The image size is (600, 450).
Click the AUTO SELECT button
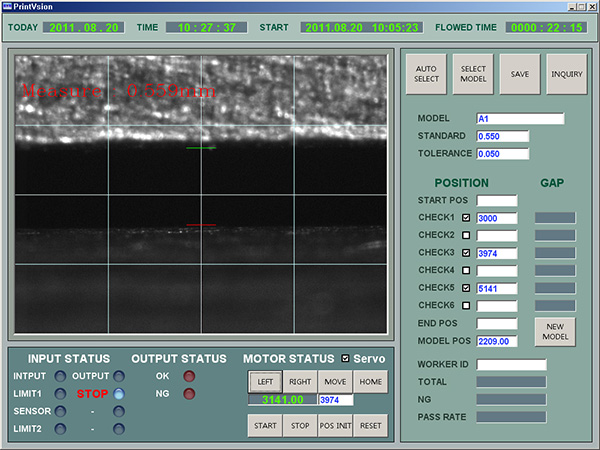[x=426, y=73]
